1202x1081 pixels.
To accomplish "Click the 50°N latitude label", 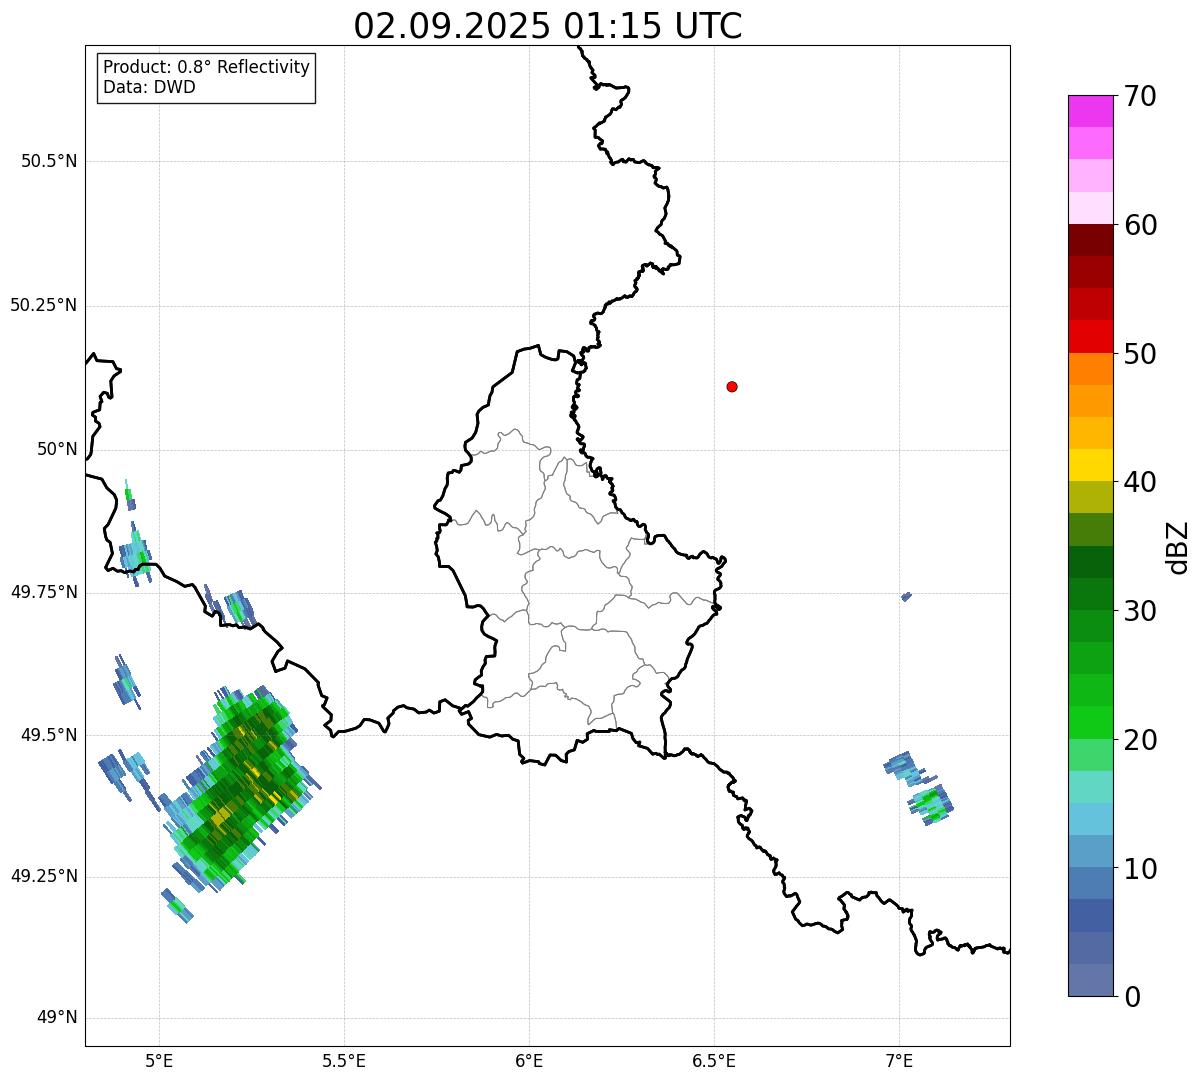I will click(x=57, y=449).
